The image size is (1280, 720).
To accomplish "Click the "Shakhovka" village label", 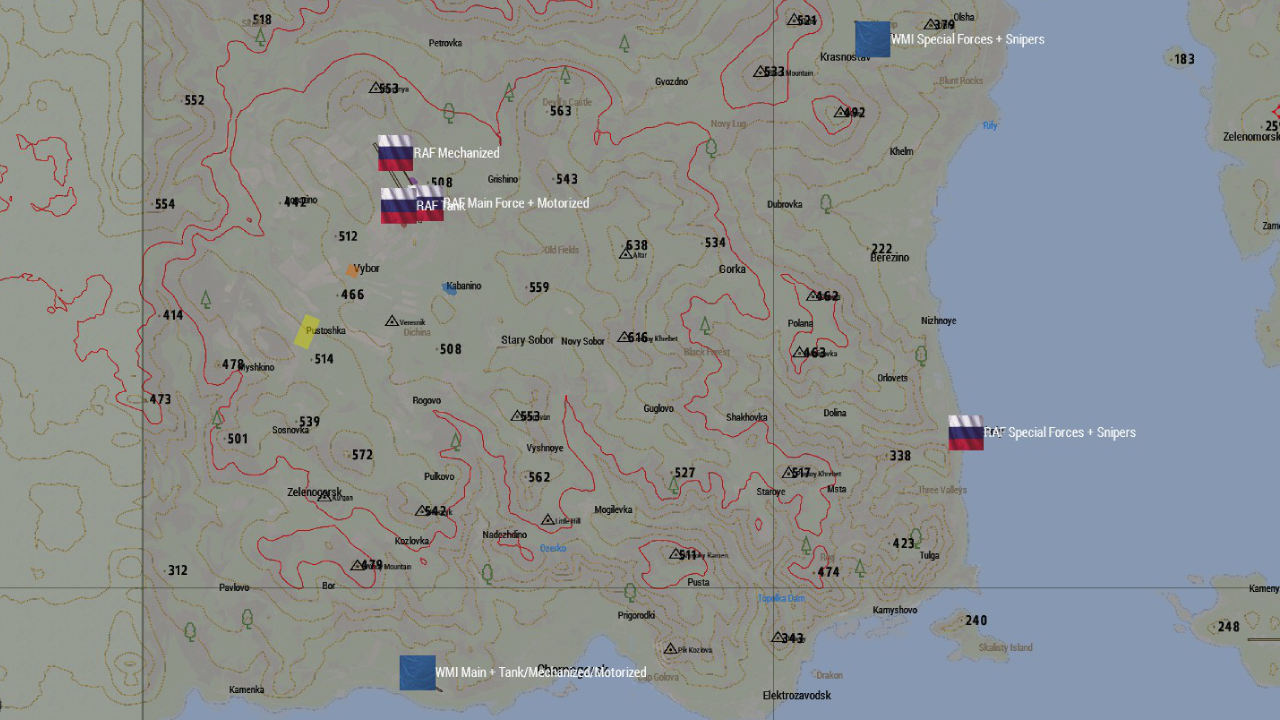I will coord(747,417).
